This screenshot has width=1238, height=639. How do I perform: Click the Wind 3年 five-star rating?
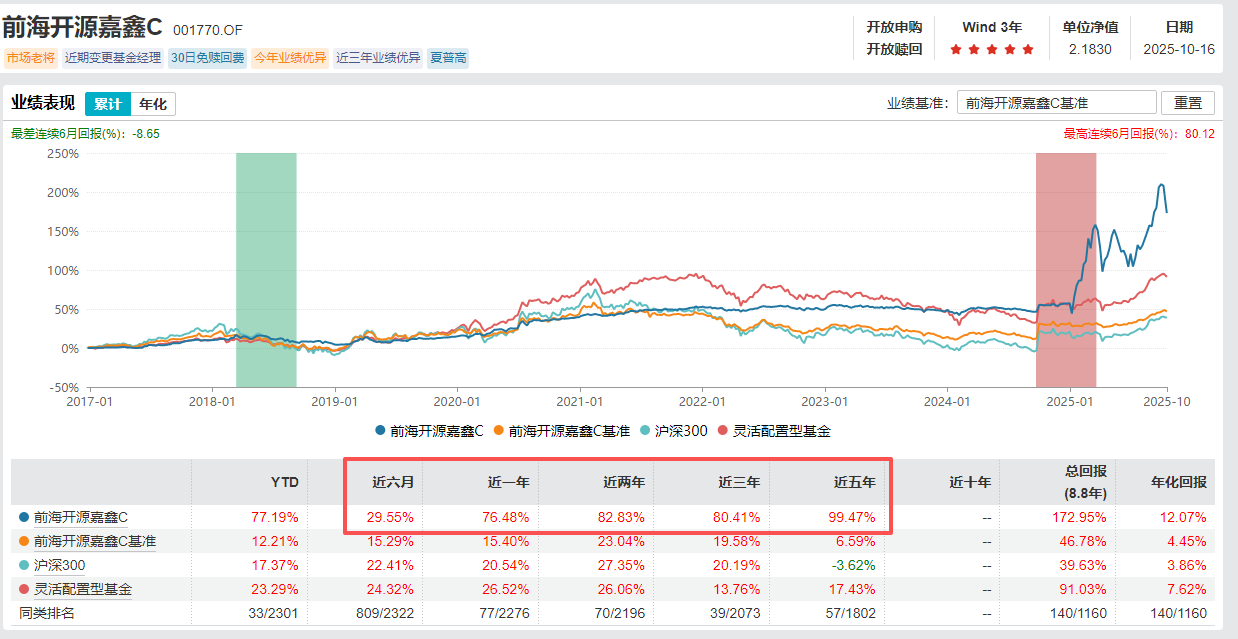click(x=991, y=49)
